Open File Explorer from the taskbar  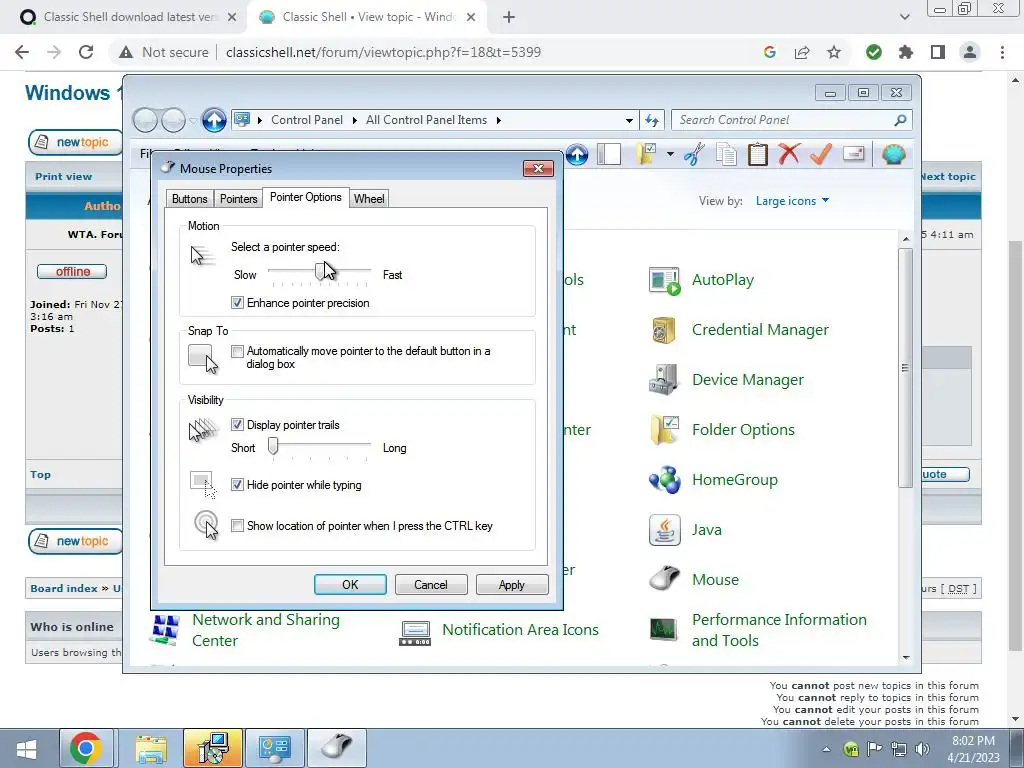point(151,748)
